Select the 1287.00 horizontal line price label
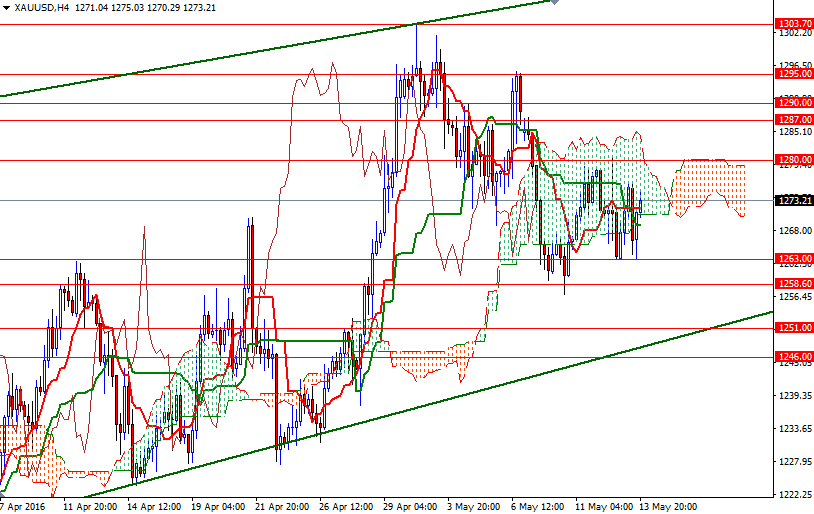Image resolution: width=814 pixels, height=514 pixels. pyautogui.click(x=794, y=120)
